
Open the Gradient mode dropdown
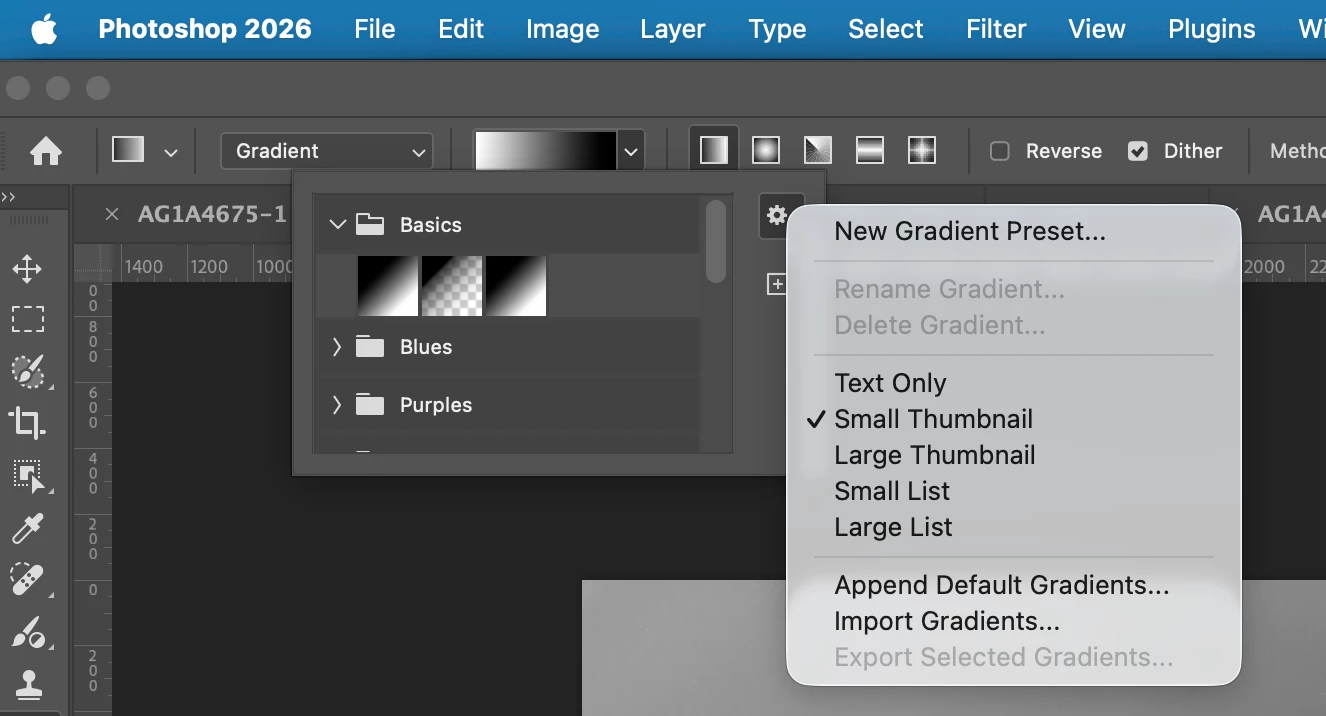click(x=327, y=151)
